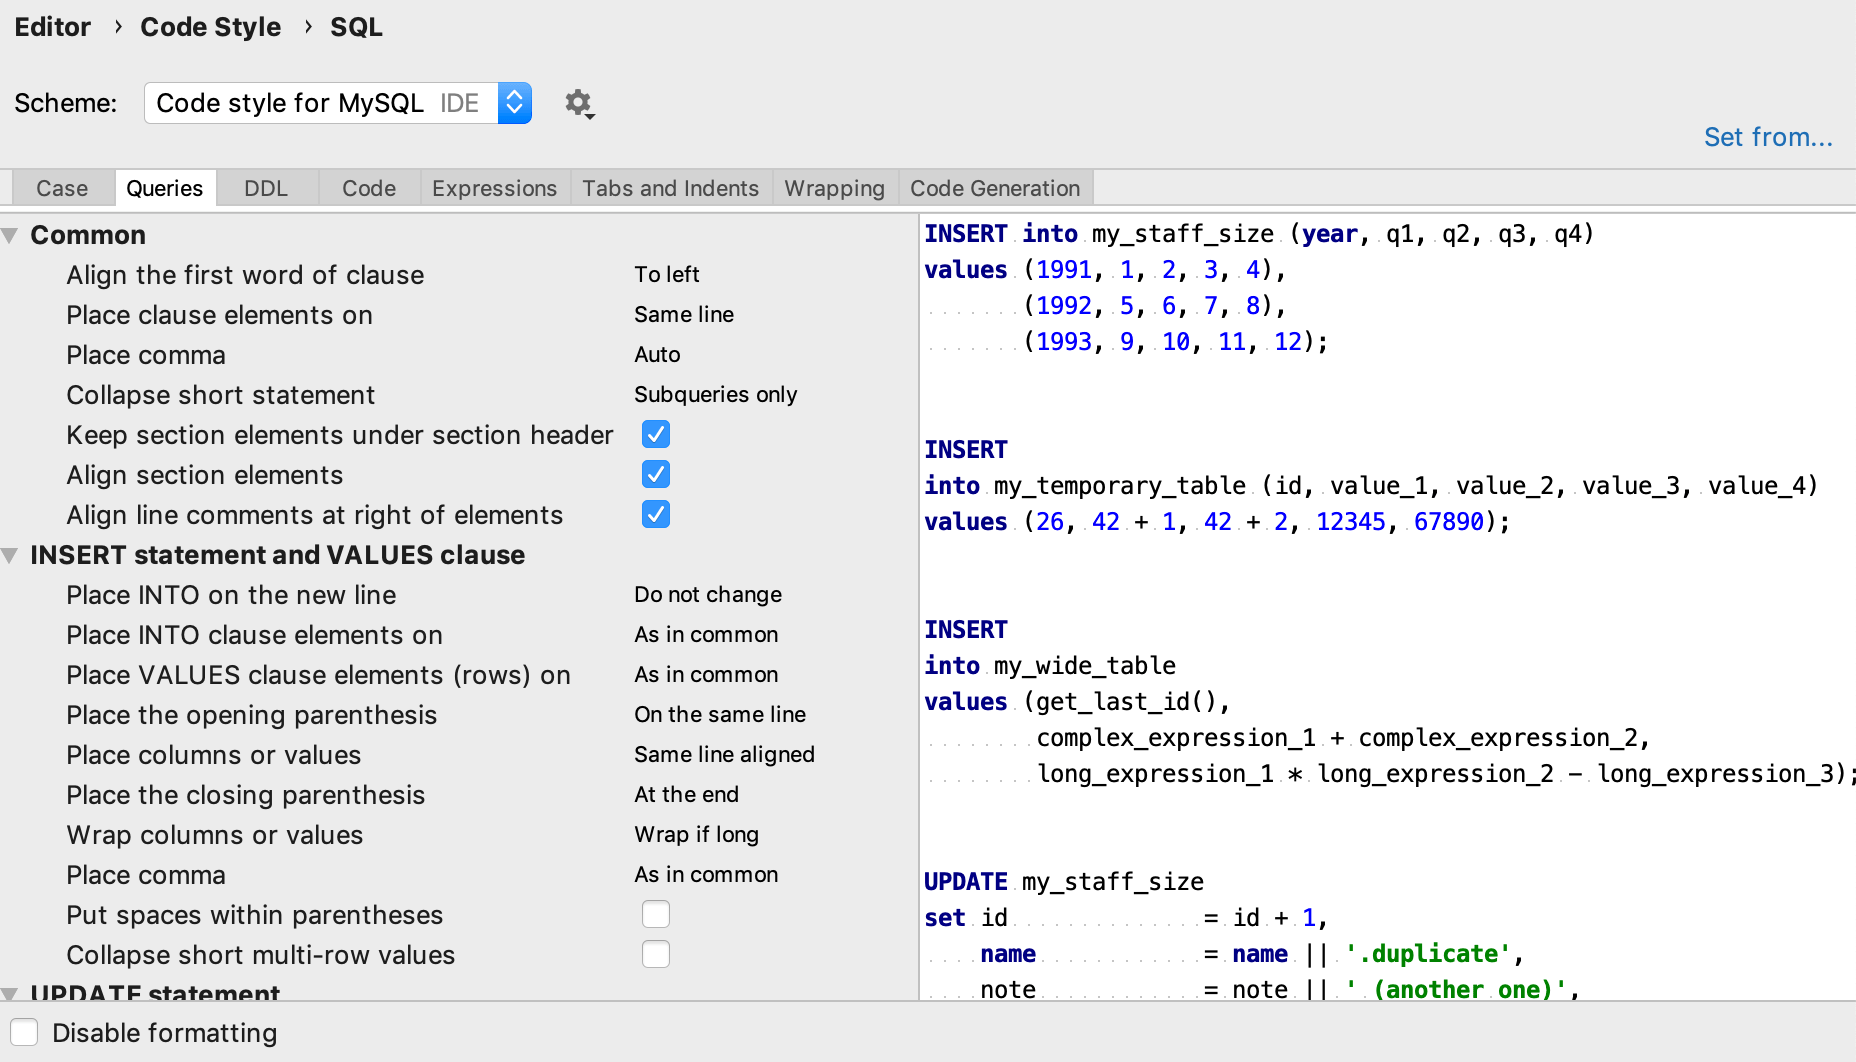1856x1062 pixels.
Task: Select the 'Wrap columns or values' row
Action: pos(459,834)
